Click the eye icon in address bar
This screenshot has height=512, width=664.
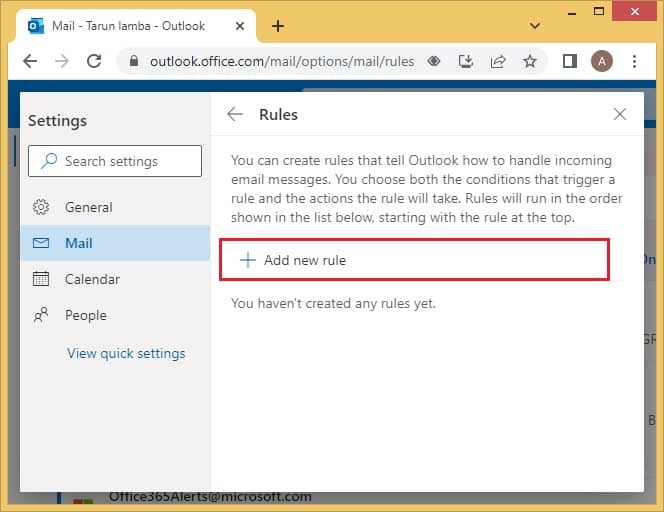click(434, 61)
